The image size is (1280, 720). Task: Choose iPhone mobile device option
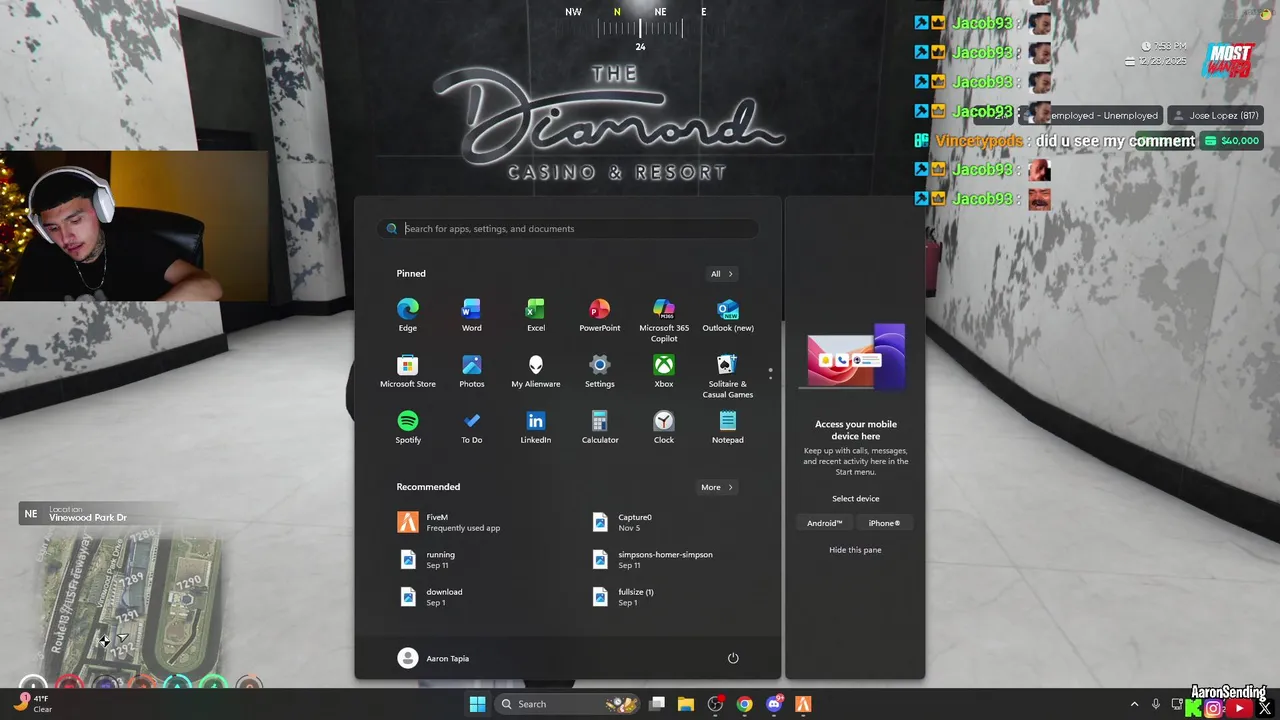tap(884, 523)
